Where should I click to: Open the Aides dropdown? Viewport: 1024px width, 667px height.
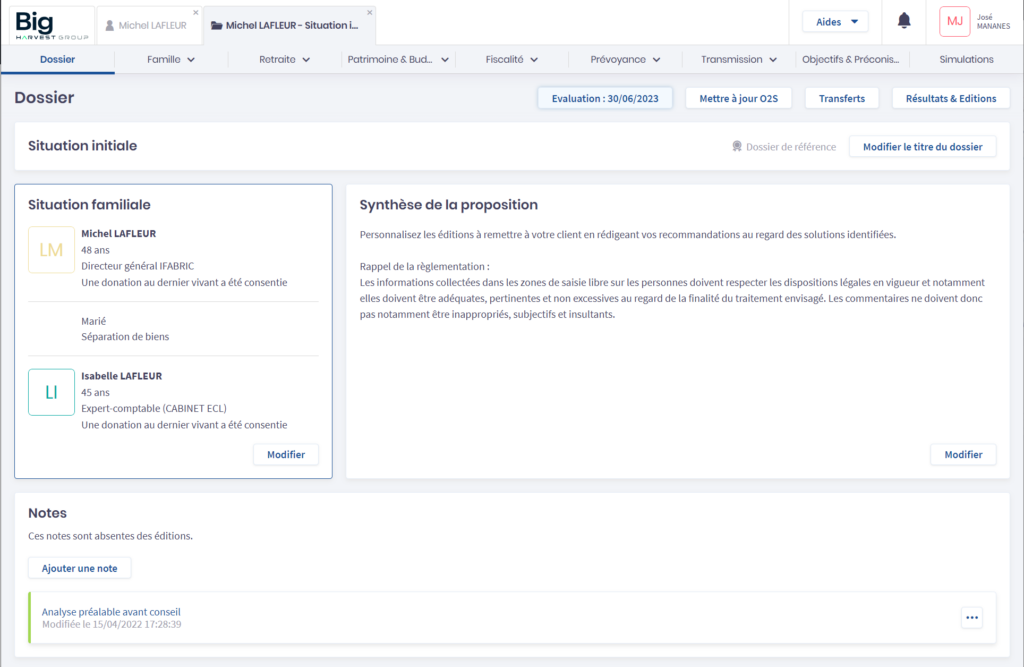coord(835,21)
